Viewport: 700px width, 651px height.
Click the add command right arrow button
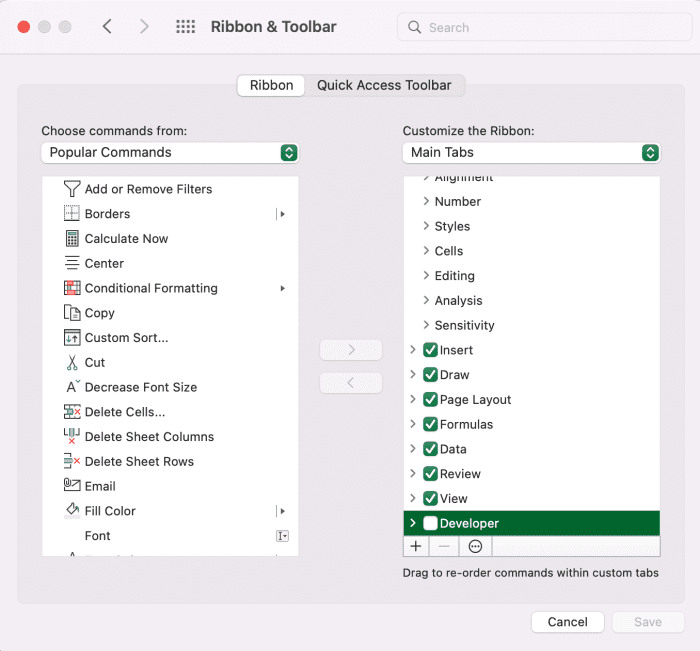[351, 350]
